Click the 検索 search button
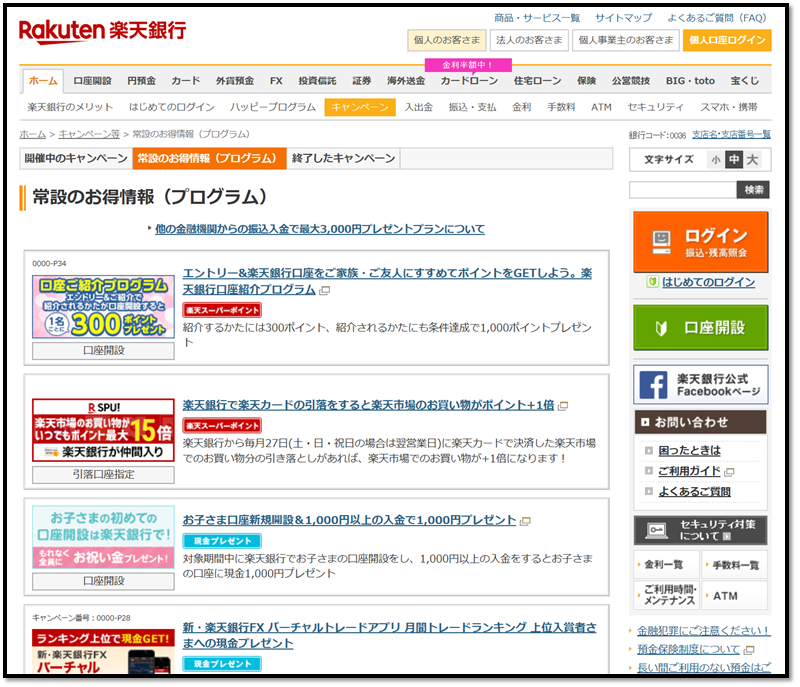Viewport: 800px width, 687px height. [x=753, y=190]
